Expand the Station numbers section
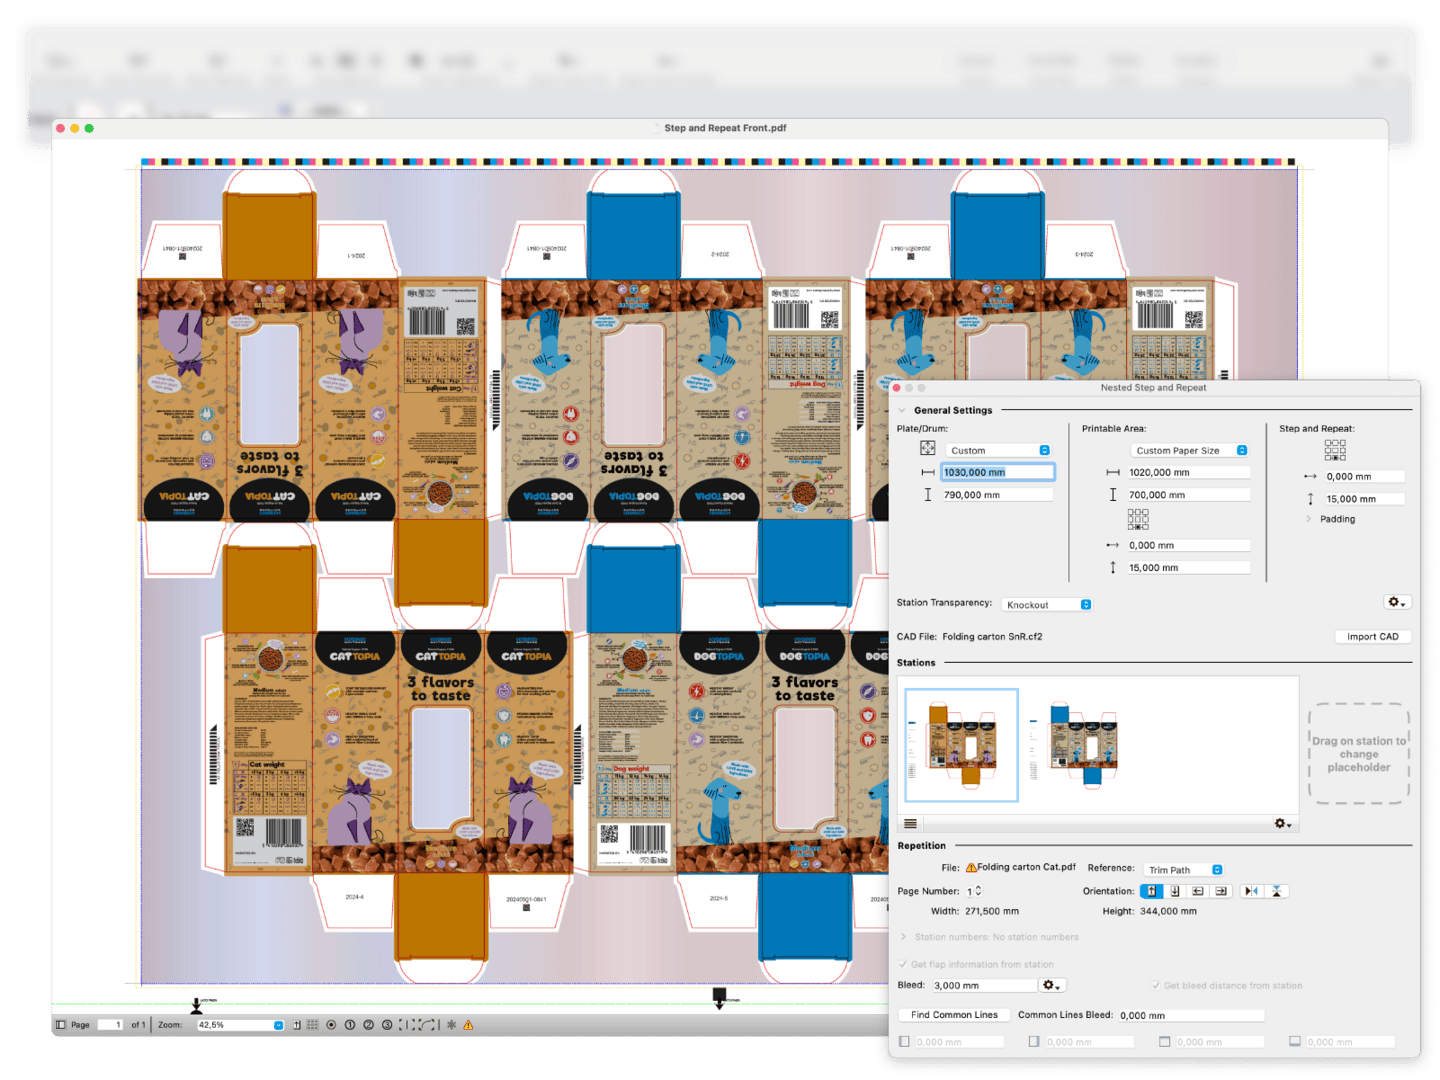 tap(903, 937)
